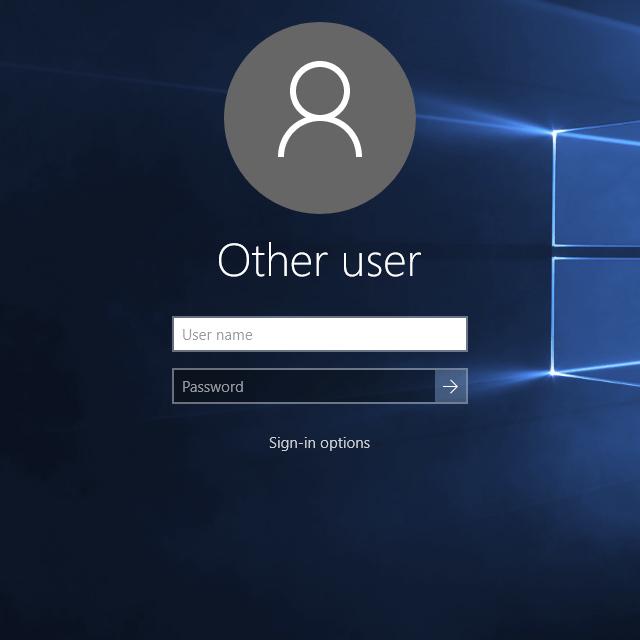The image size is (640, 640).
Task: Focus the User name text field
Action: (319, 335)
